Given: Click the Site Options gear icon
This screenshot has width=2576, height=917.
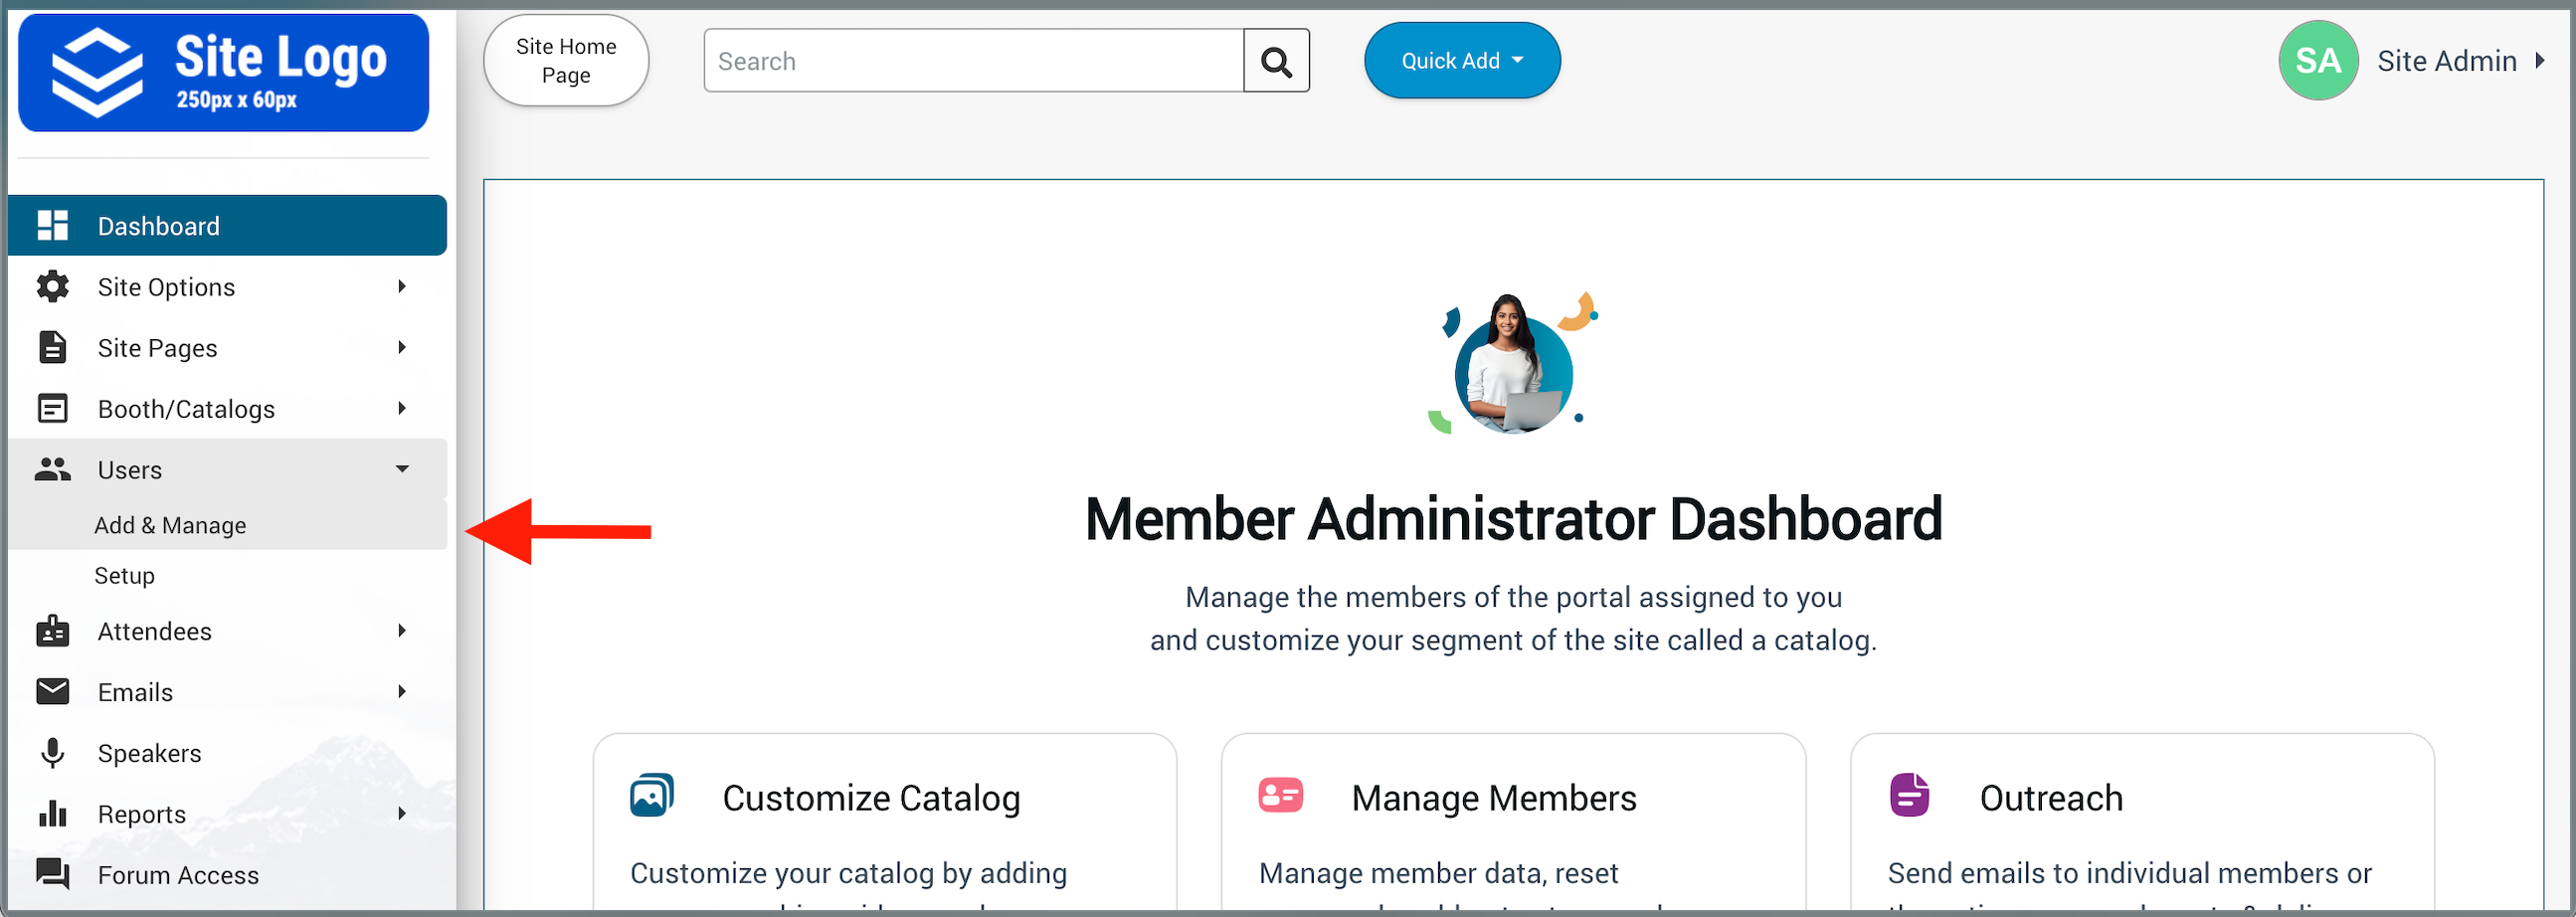Looking at the screenshot, I should click(52, 287).
